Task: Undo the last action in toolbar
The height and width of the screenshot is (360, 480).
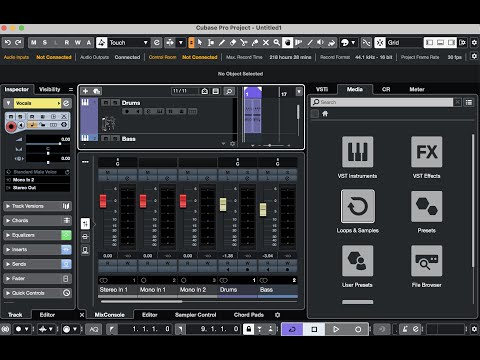Action: coord(8,43)
